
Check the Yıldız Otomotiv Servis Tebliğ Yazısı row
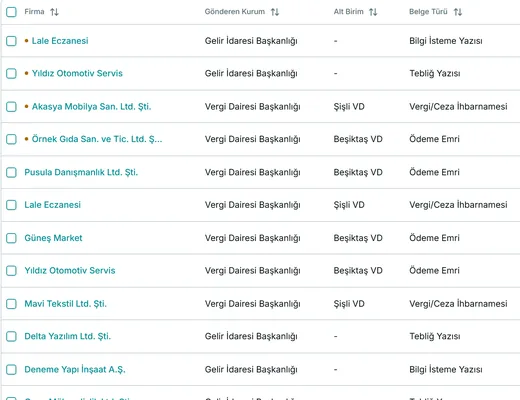point(11,73)
